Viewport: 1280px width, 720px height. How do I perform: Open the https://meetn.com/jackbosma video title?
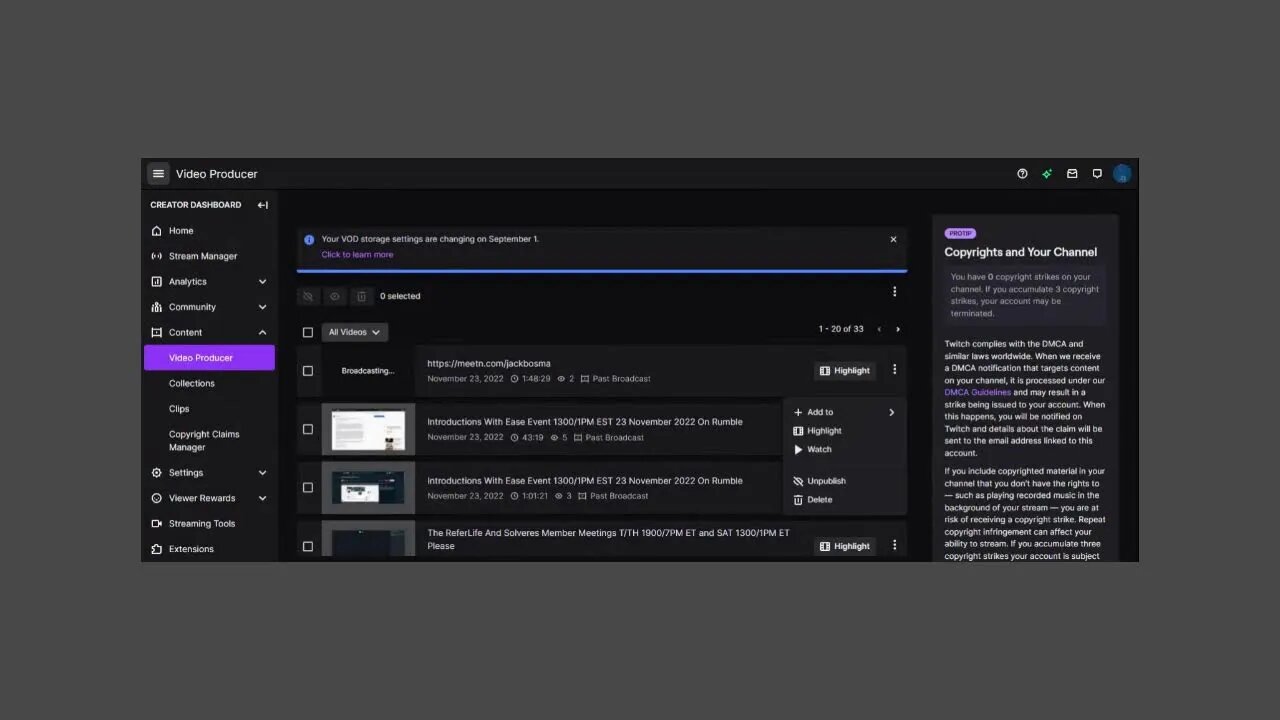point(489,364)
